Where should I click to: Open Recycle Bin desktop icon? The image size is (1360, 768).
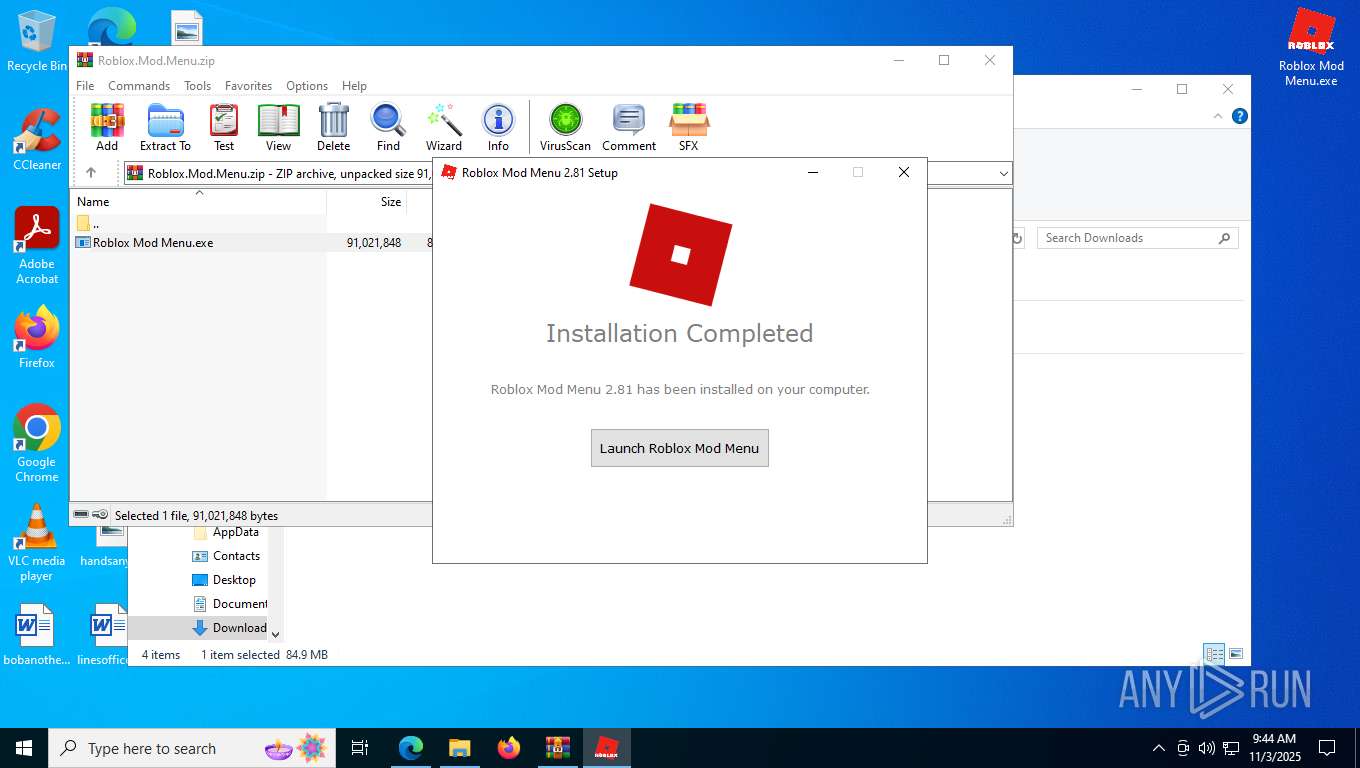tap(37, 42)
